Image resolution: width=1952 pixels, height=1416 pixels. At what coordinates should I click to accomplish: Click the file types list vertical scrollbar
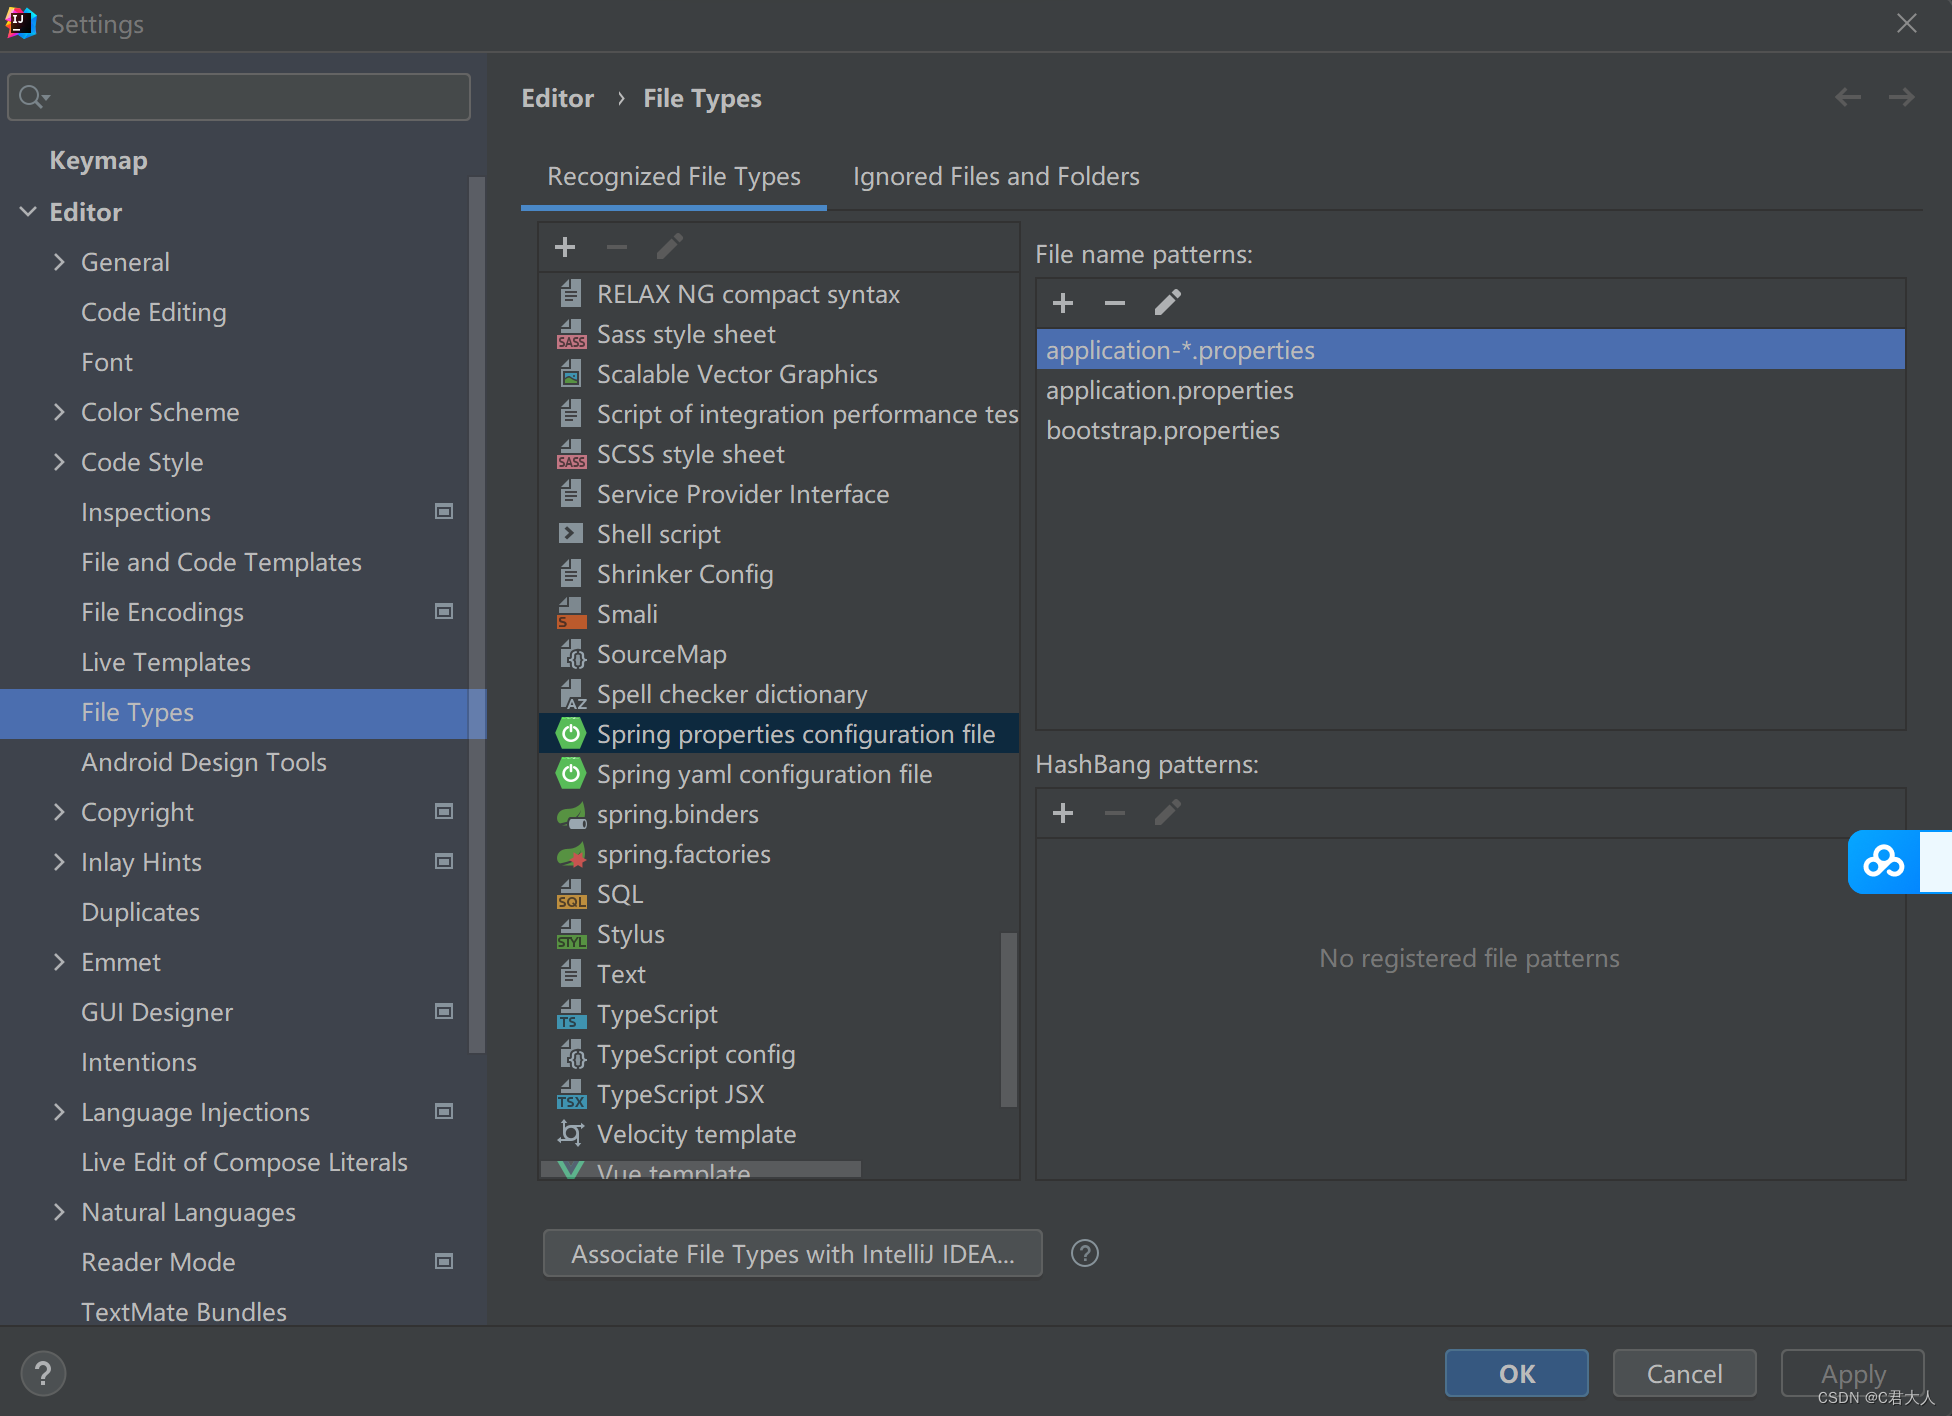click(x=1008, y=1018)
